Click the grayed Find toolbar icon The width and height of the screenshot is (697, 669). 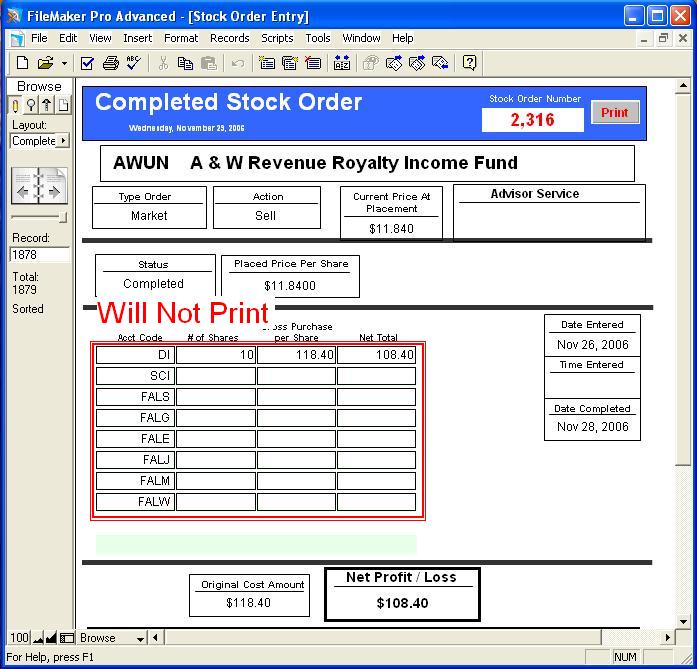[x=370, y=63]
